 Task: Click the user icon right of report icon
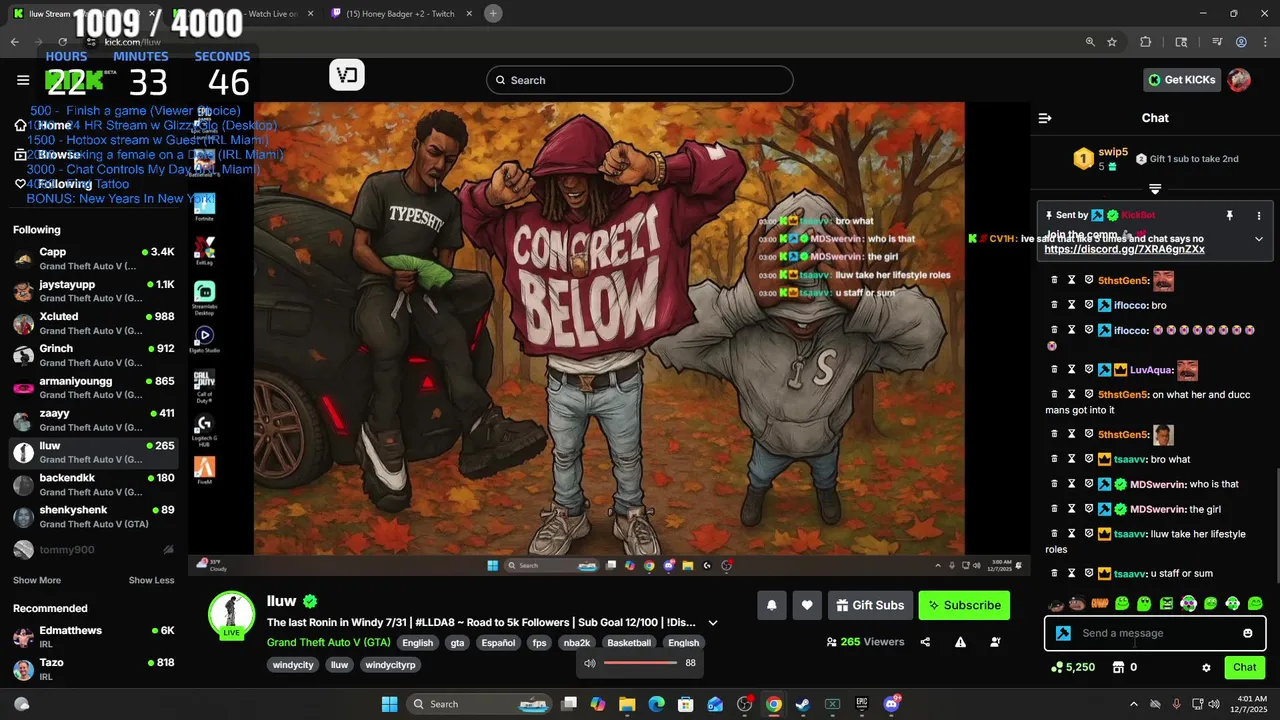coord(995,642)
